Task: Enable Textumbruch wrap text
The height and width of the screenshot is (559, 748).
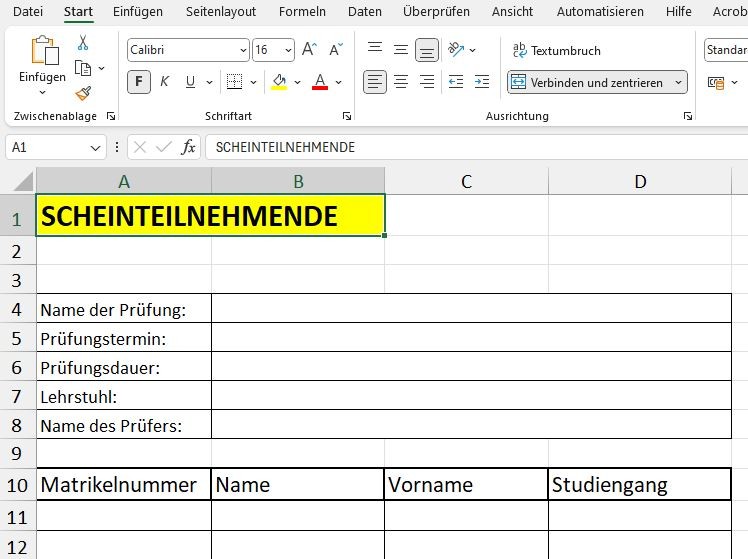Action: pos(557,50)
